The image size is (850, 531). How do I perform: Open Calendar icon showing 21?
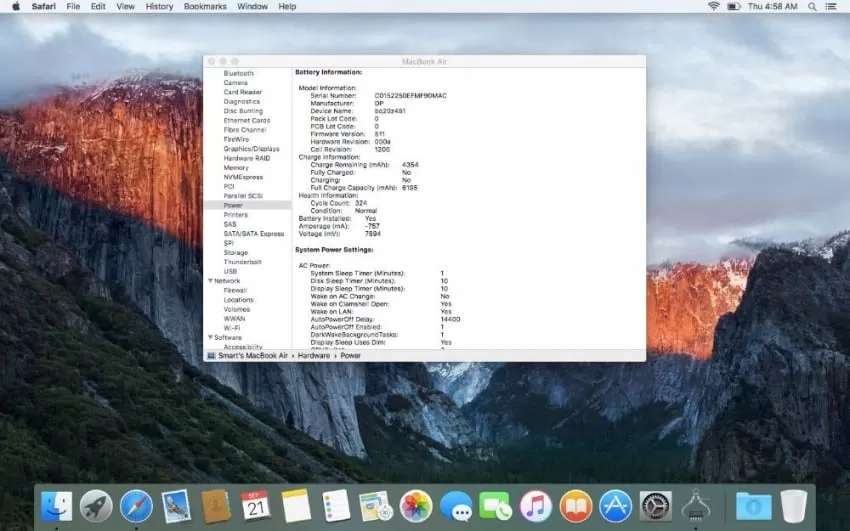coord(256,506)
